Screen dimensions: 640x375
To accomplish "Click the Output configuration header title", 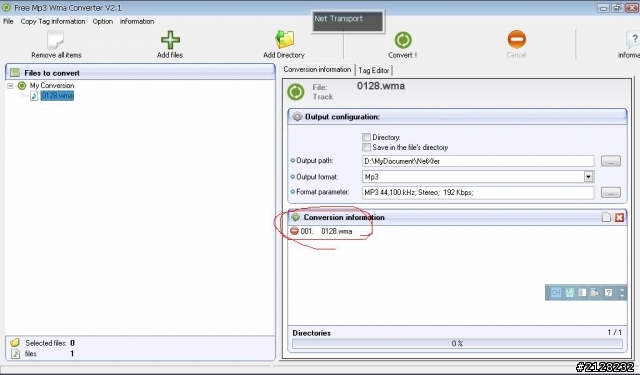I will tap(342, 117).
